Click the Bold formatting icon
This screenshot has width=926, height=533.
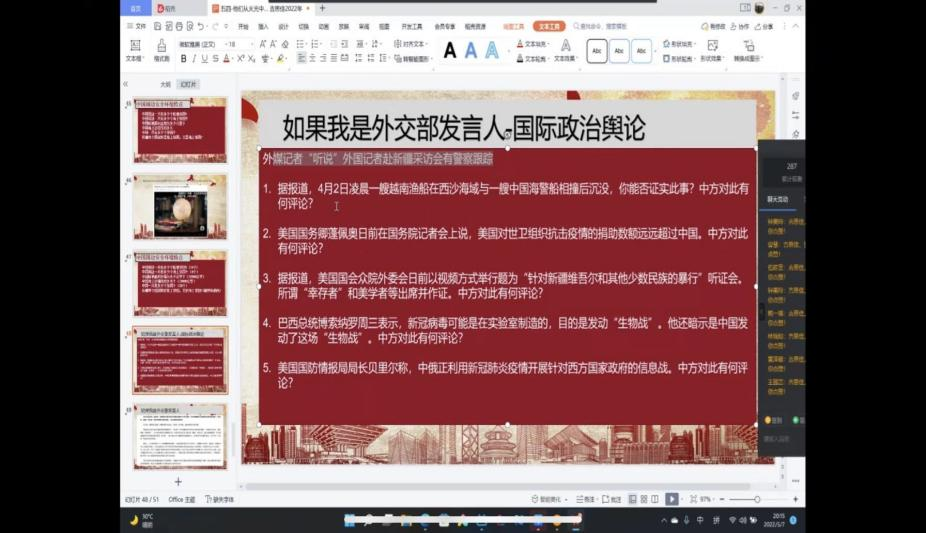tap(183, 59)
